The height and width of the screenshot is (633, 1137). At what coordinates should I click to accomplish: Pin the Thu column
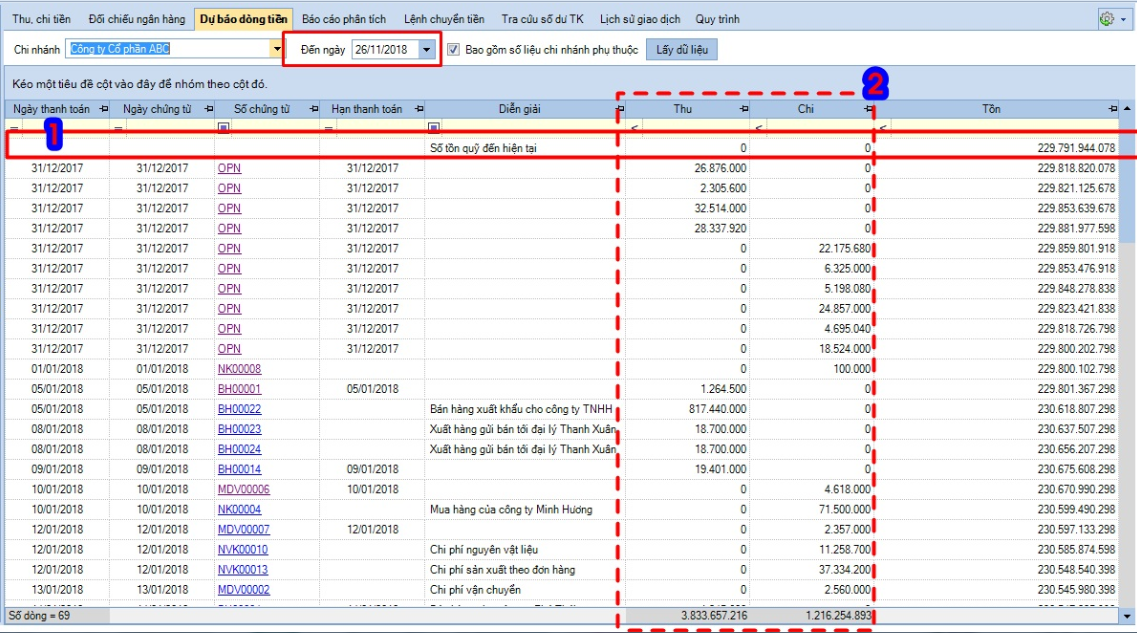point(744,109)
